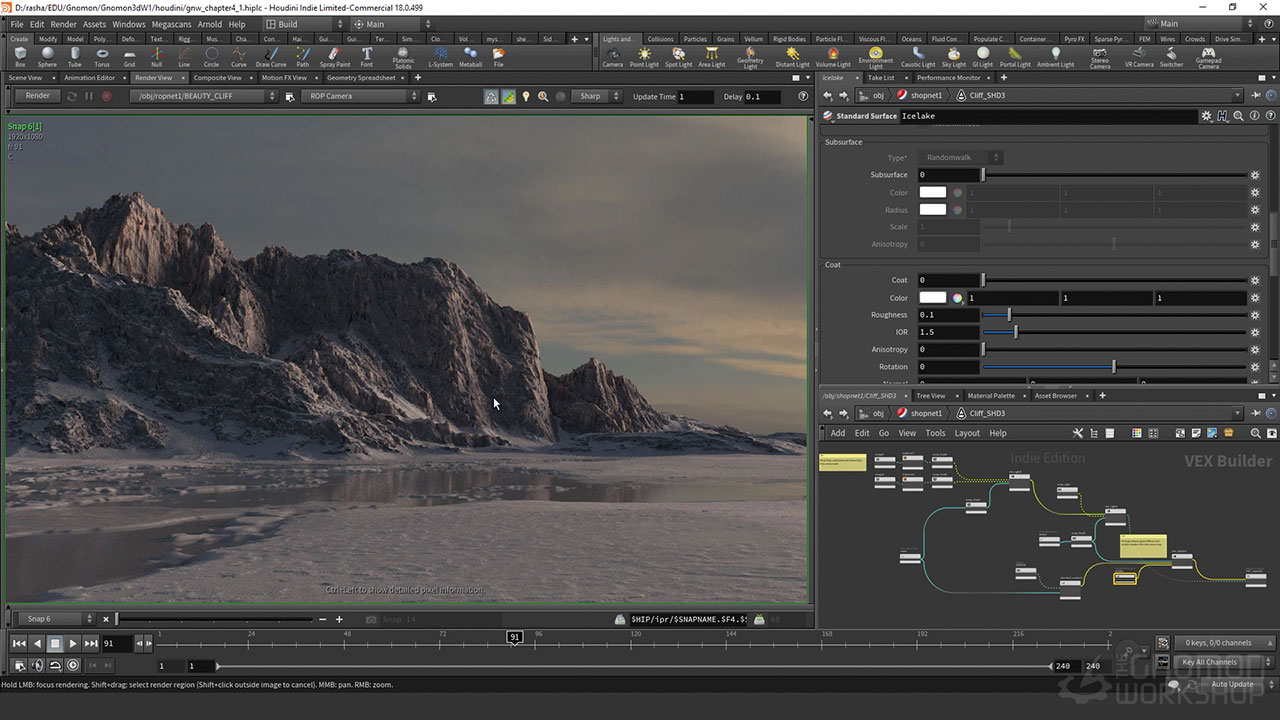The height and width of the screenshot is (720, 1280).
Task: Jump to first frame on the playbar
Action: pos(19,643)
